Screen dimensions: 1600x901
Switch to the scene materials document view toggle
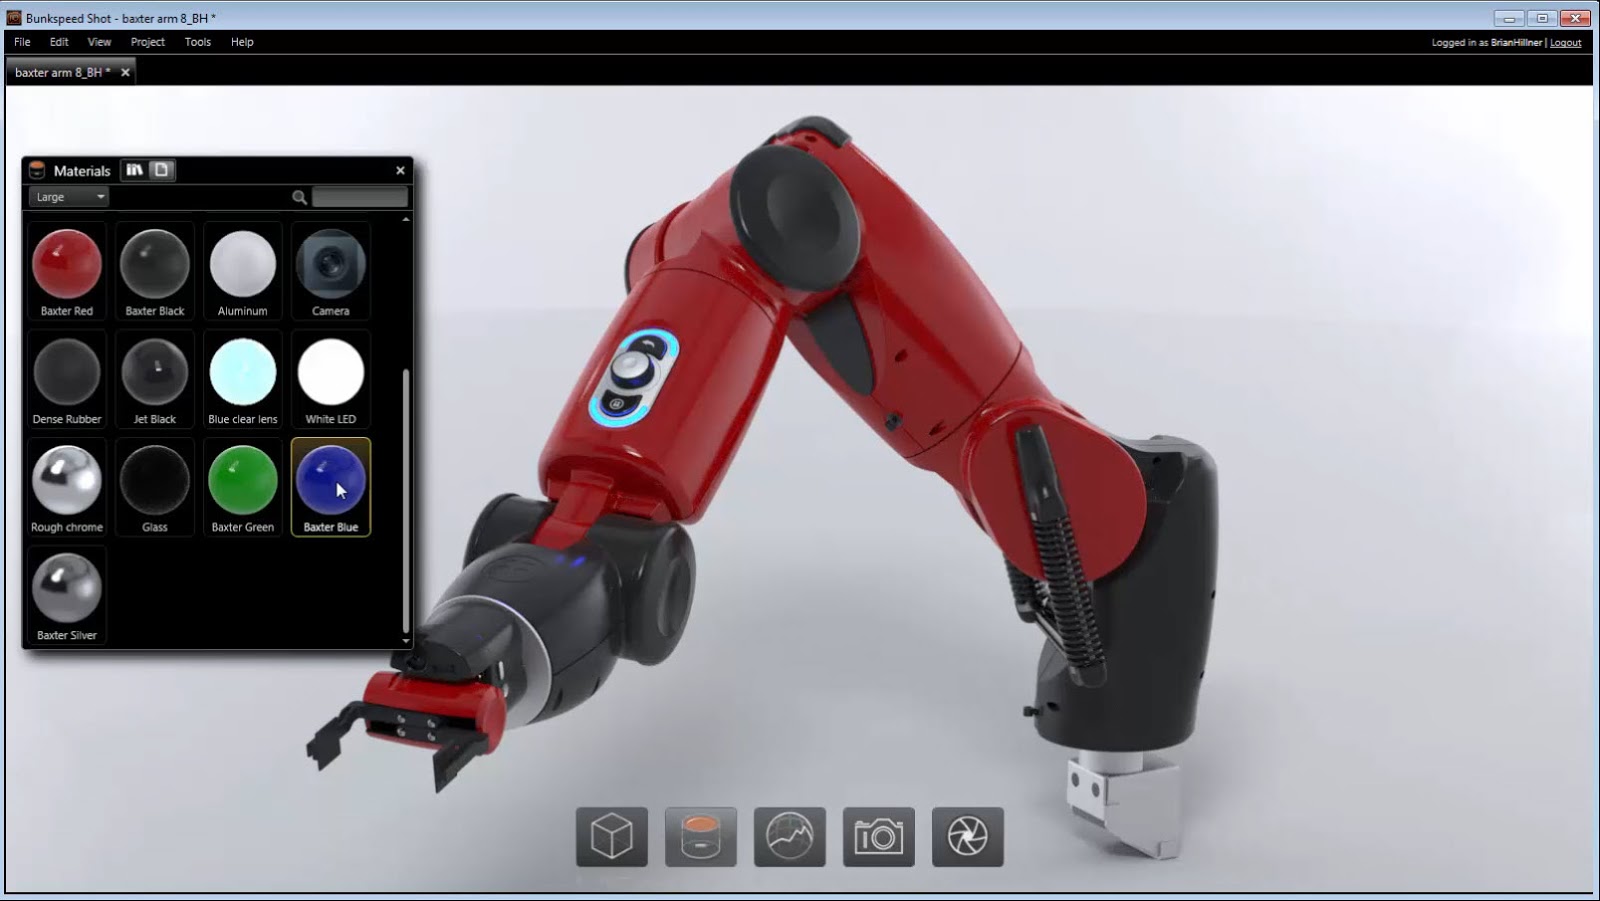coord(163,170)
